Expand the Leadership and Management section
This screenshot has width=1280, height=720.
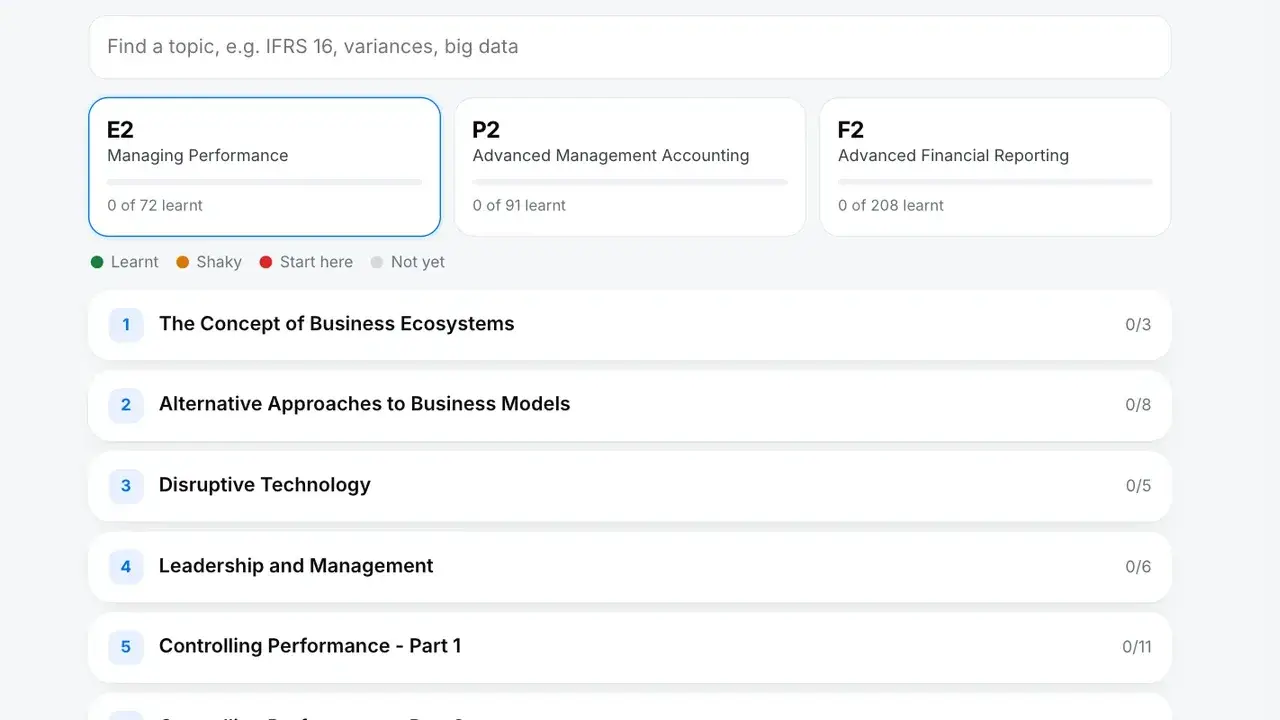[630, 566]
